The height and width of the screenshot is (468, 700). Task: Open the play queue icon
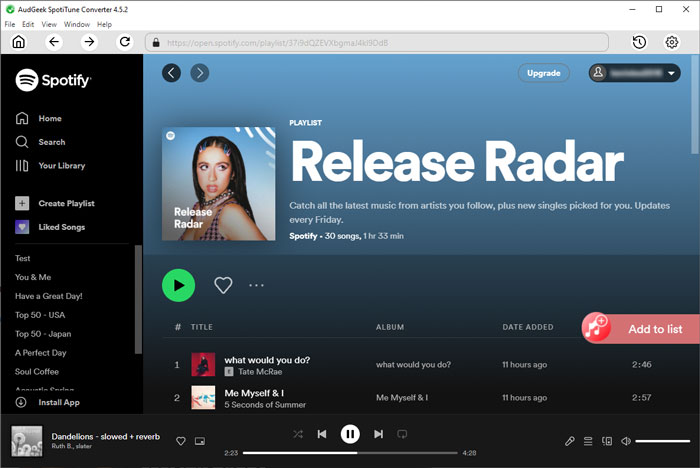click(588, 441)
